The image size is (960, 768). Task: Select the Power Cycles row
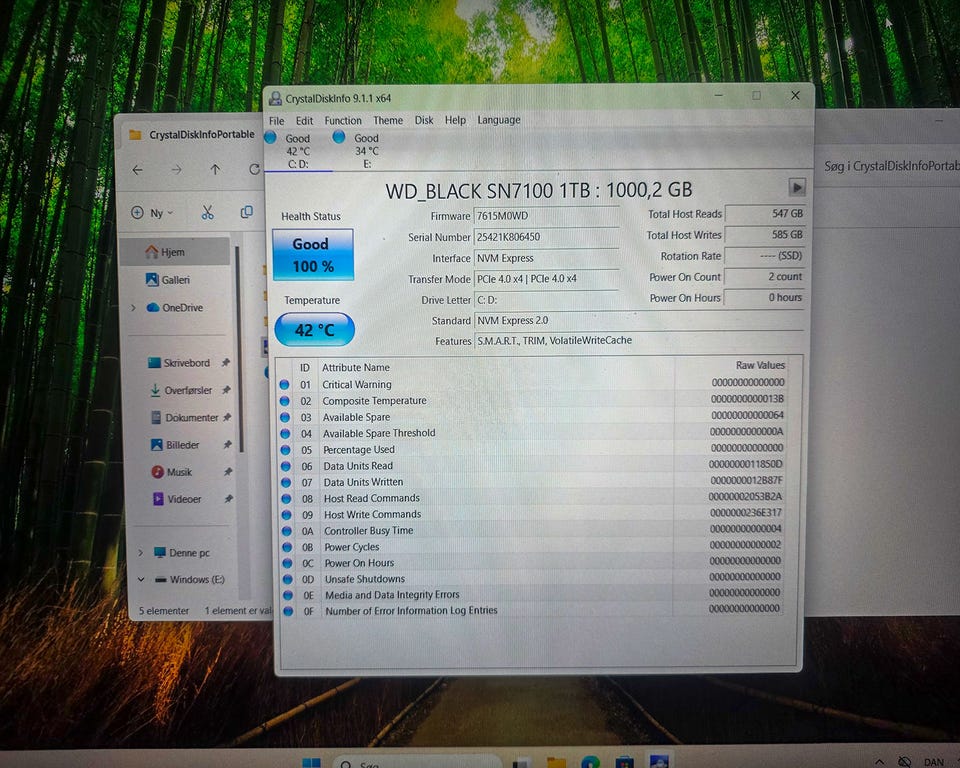coord(531,546)
